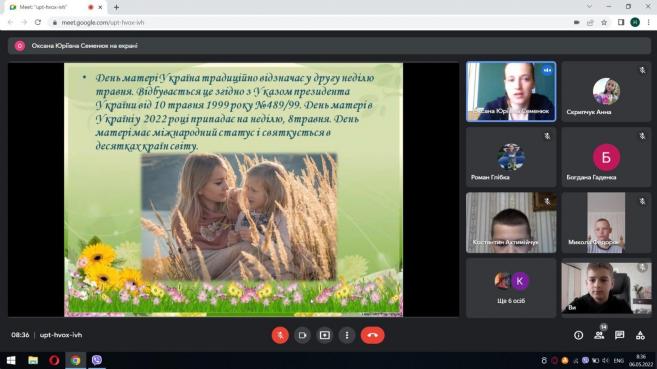
Task: Select Оксана Юріївна Семенюк video tile
Action: [x=511, y=92]
